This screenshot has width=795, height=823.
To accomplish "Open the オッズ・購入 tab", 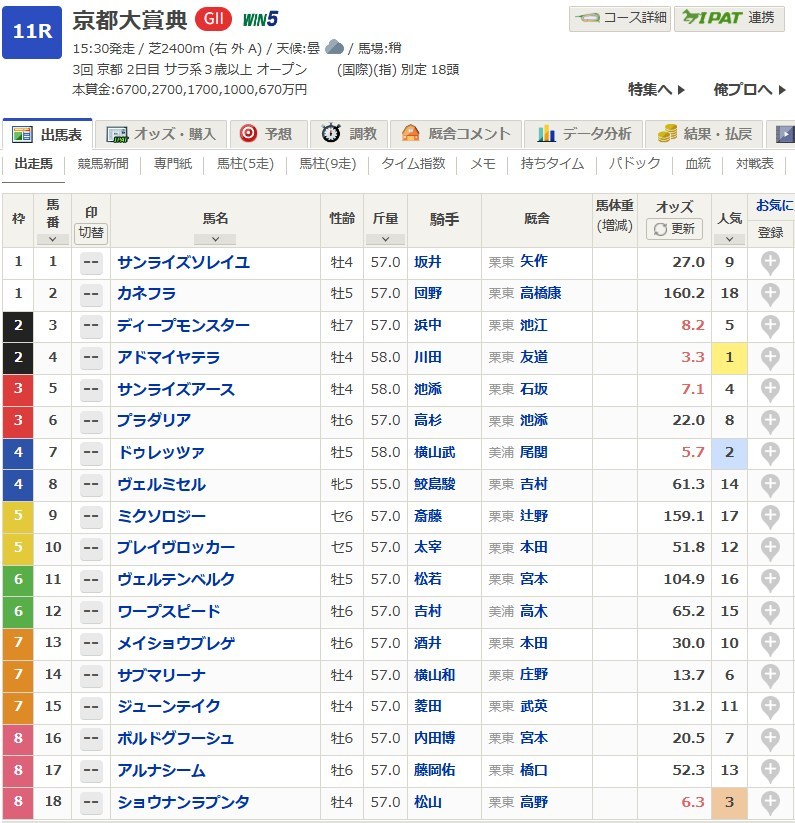I will (161, 134).
